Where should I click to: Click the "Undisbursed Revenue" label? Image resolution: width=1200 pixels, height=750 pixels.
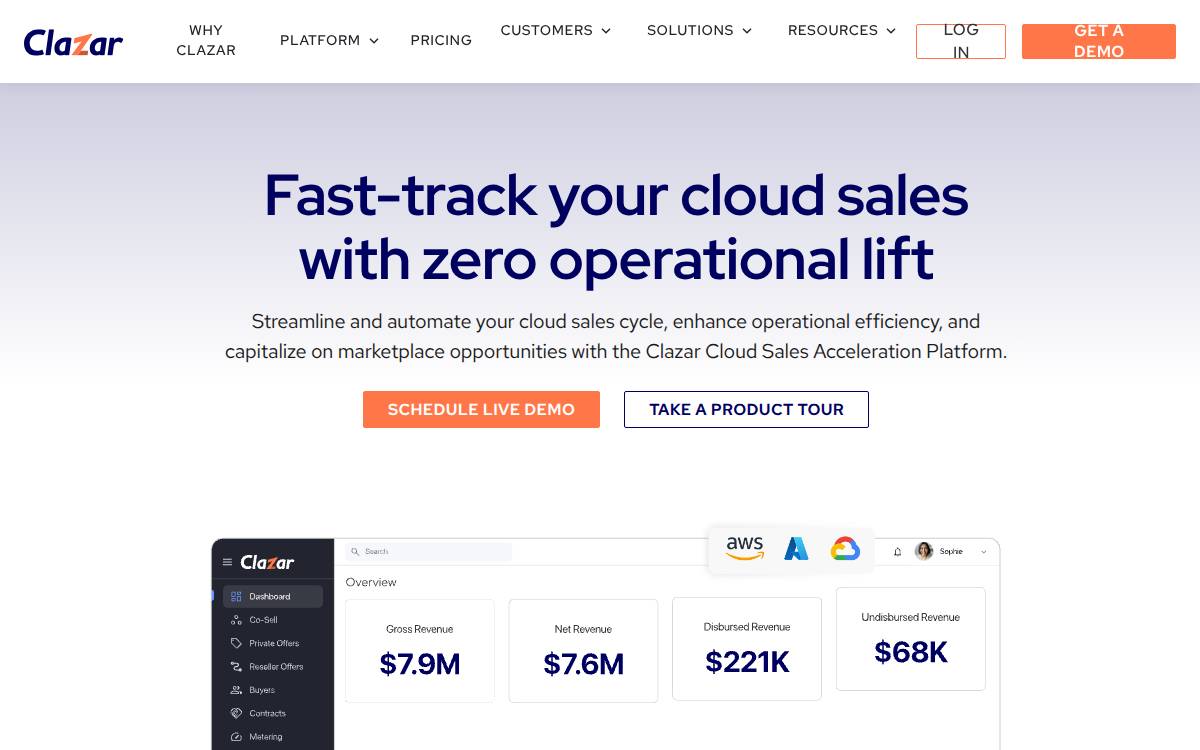(x=911, y=617)
